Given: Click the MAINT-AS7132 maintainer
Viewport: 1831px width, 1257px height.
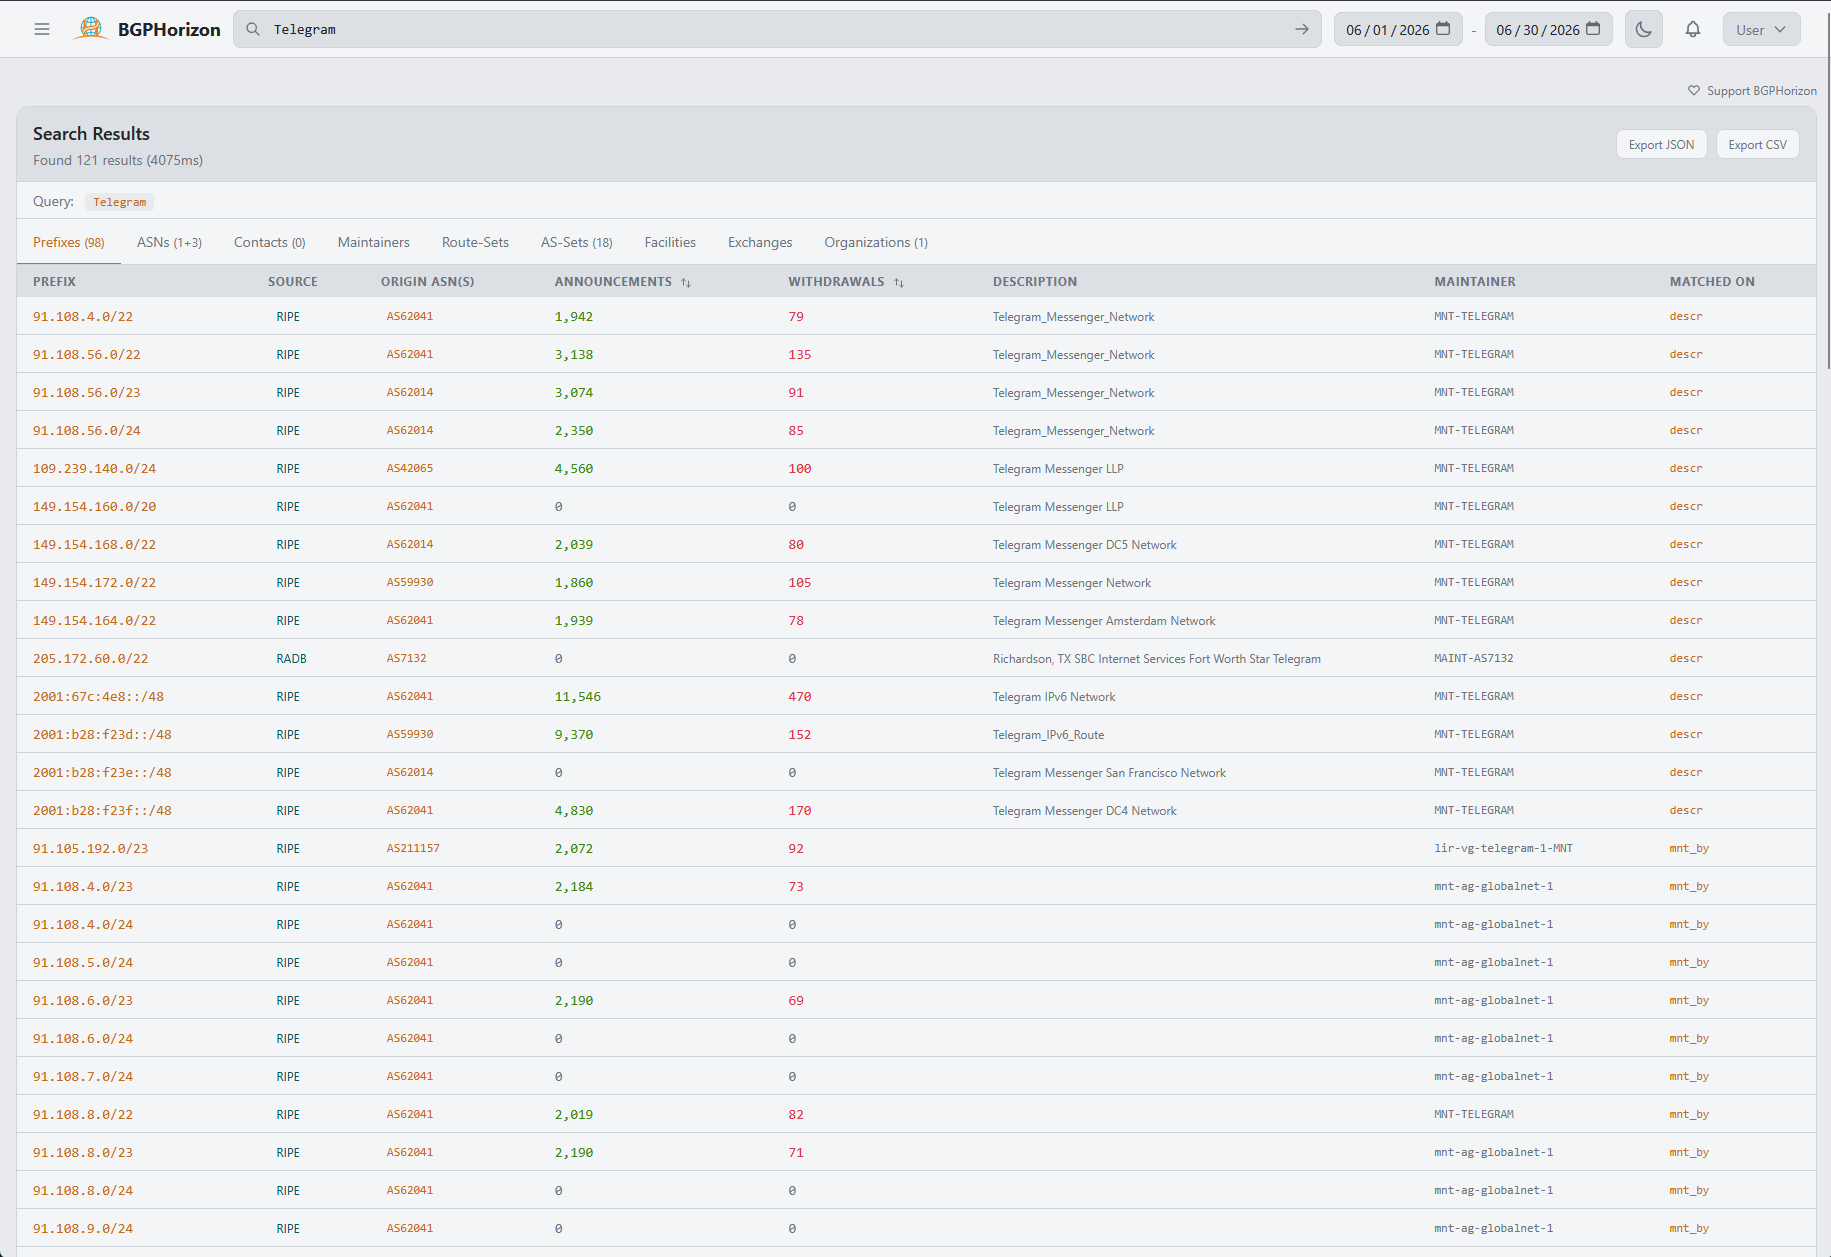Looking at the screenshot, I should pos(1474,659).
